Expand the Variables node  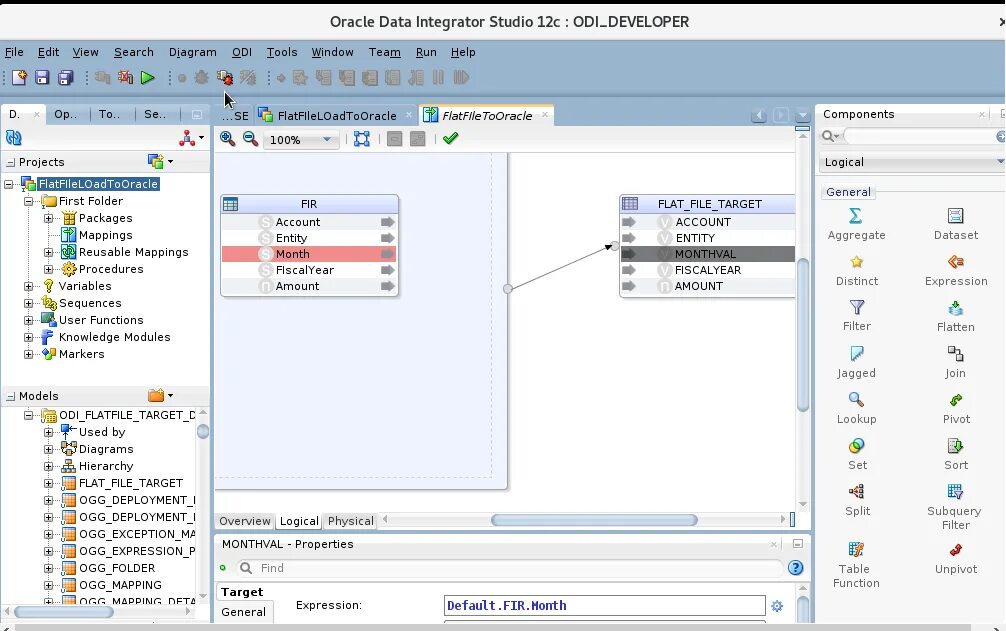[28, 286]
